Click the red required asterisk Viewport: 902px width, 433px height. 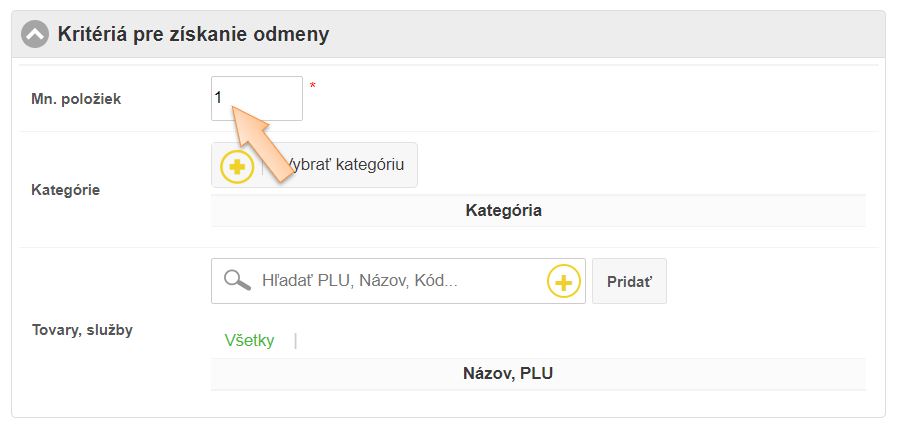click(x=312, y=87)
